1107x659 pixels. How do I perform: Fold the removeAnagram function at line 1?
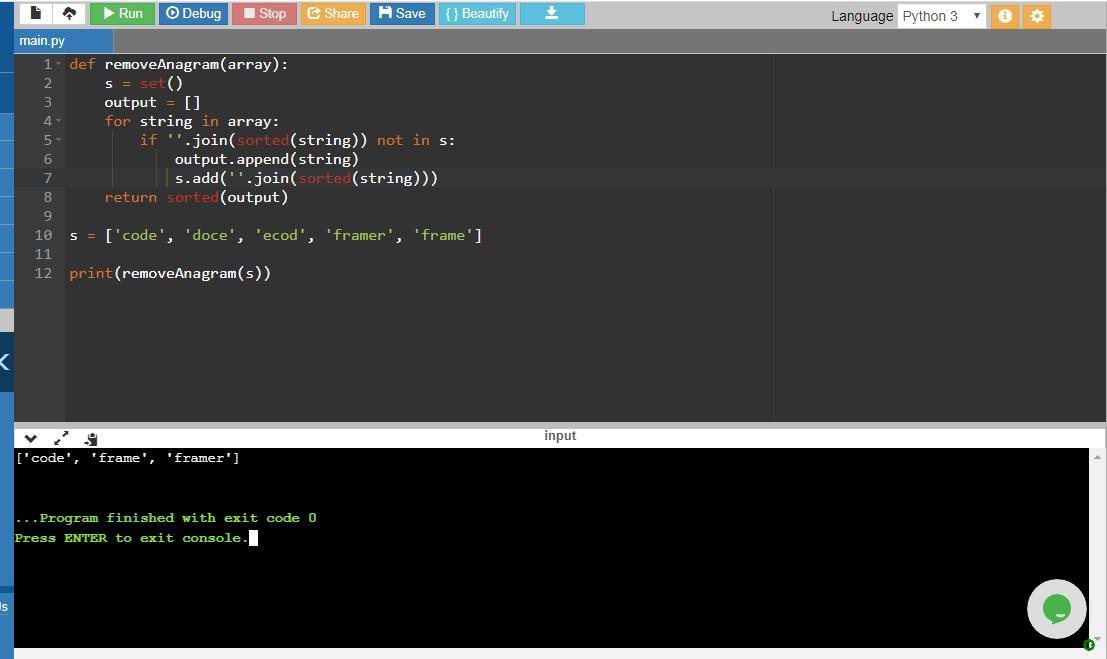[x=58, y=64]
